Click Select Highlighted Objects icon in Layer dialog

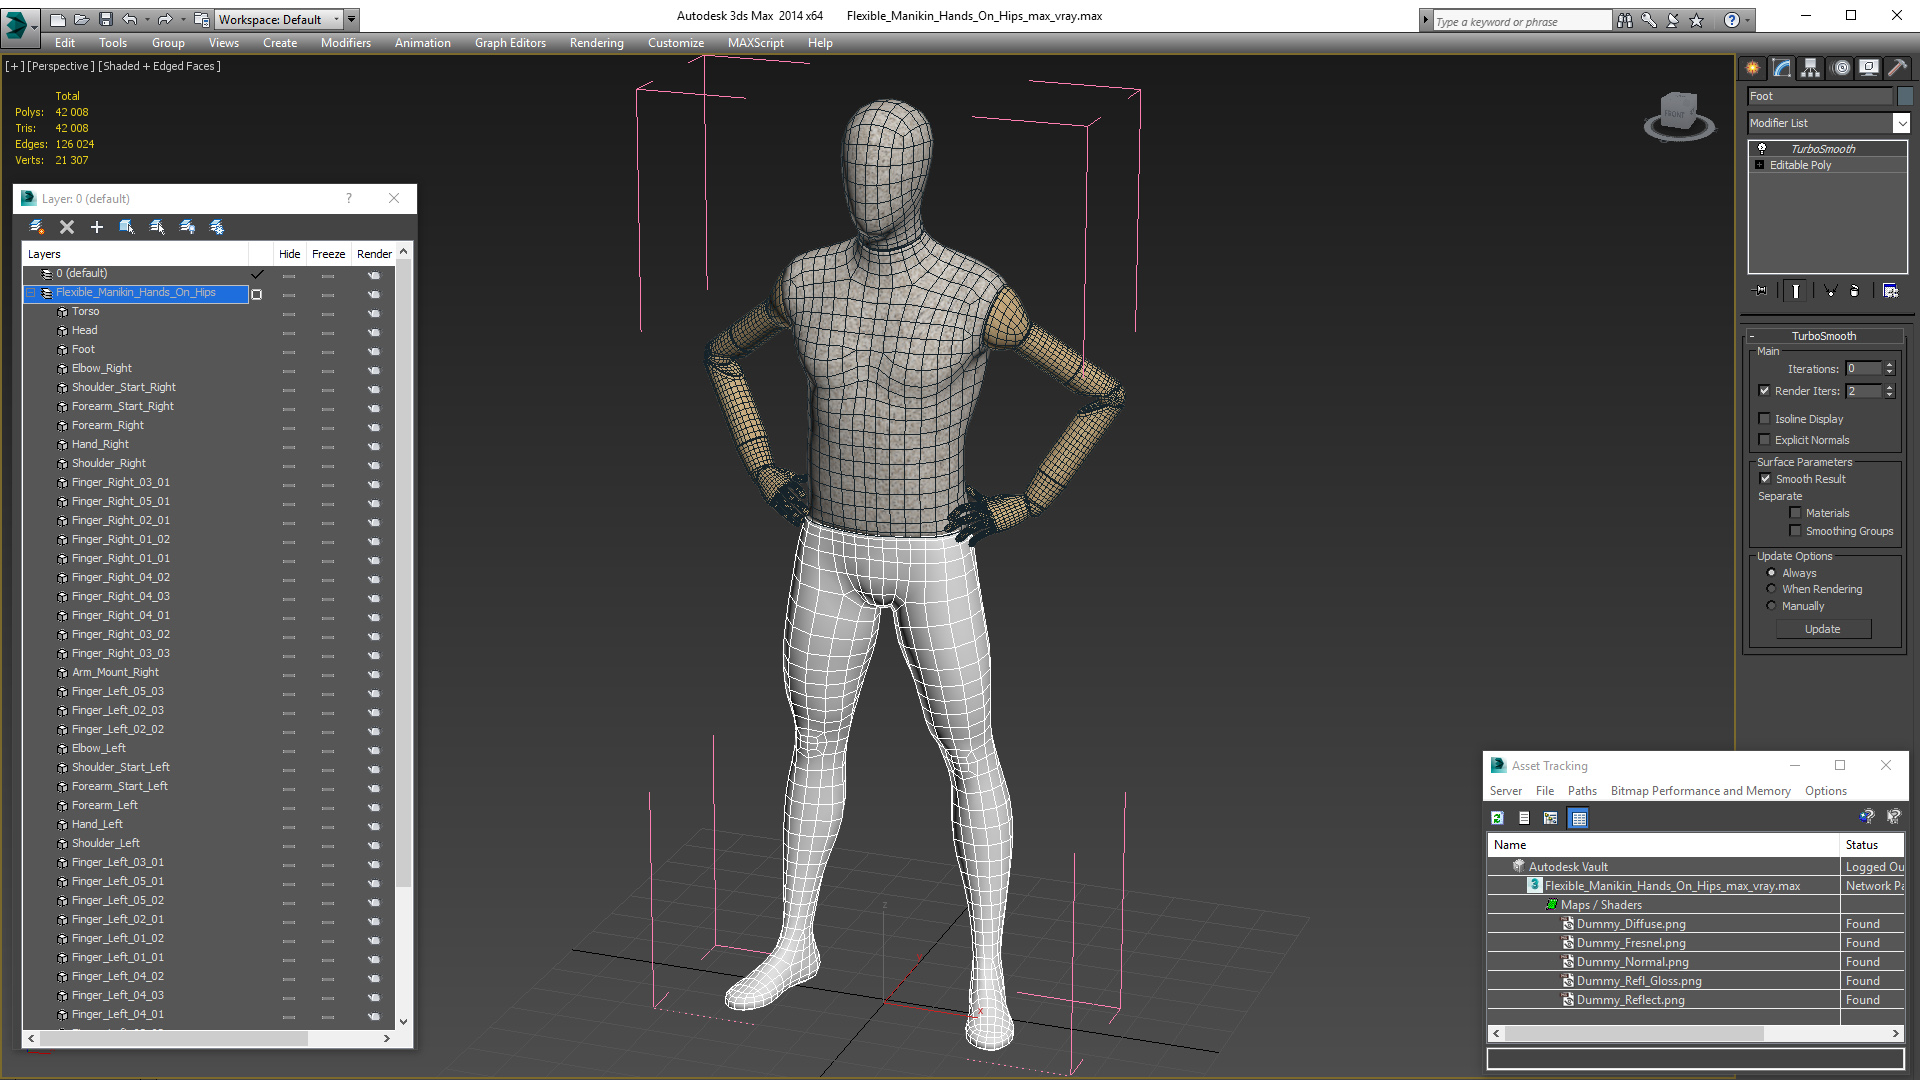point(127,227)
